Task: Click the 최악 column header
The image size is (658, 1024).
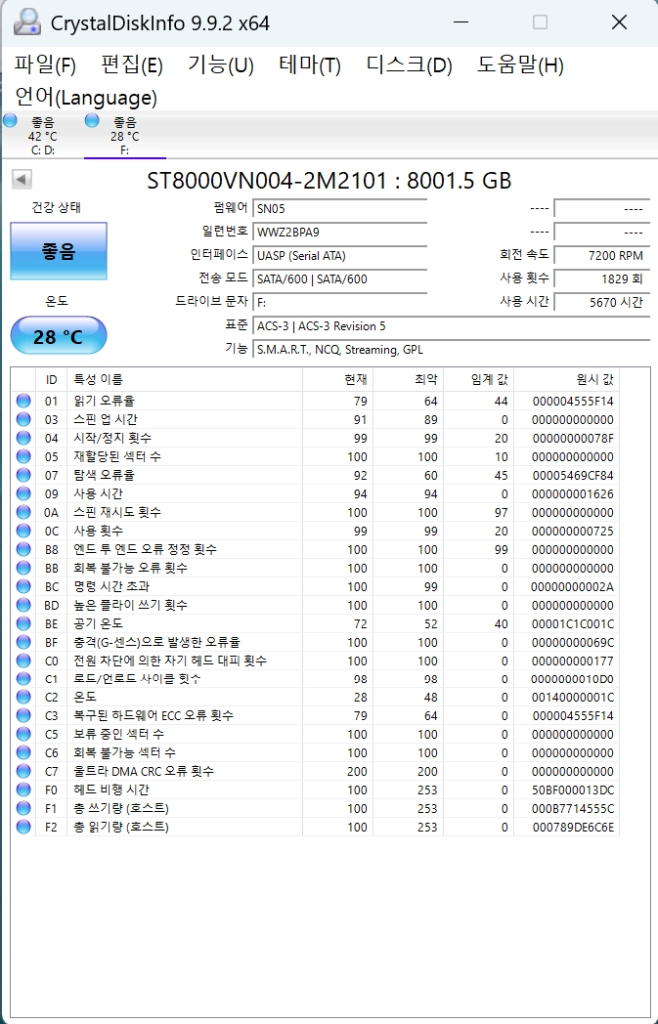Action: 408,379
